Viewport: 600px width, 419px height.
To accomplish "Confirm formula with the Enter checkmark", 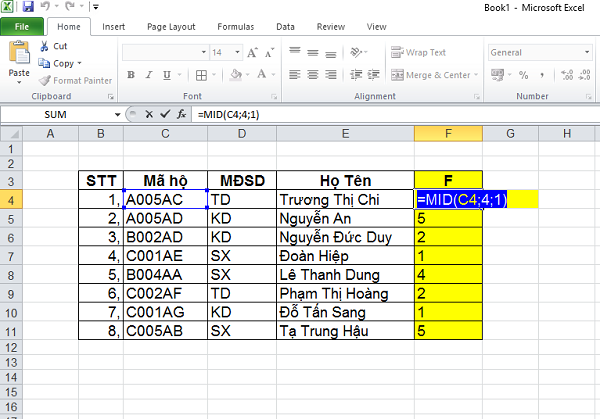I will click(x=164, y=115).
